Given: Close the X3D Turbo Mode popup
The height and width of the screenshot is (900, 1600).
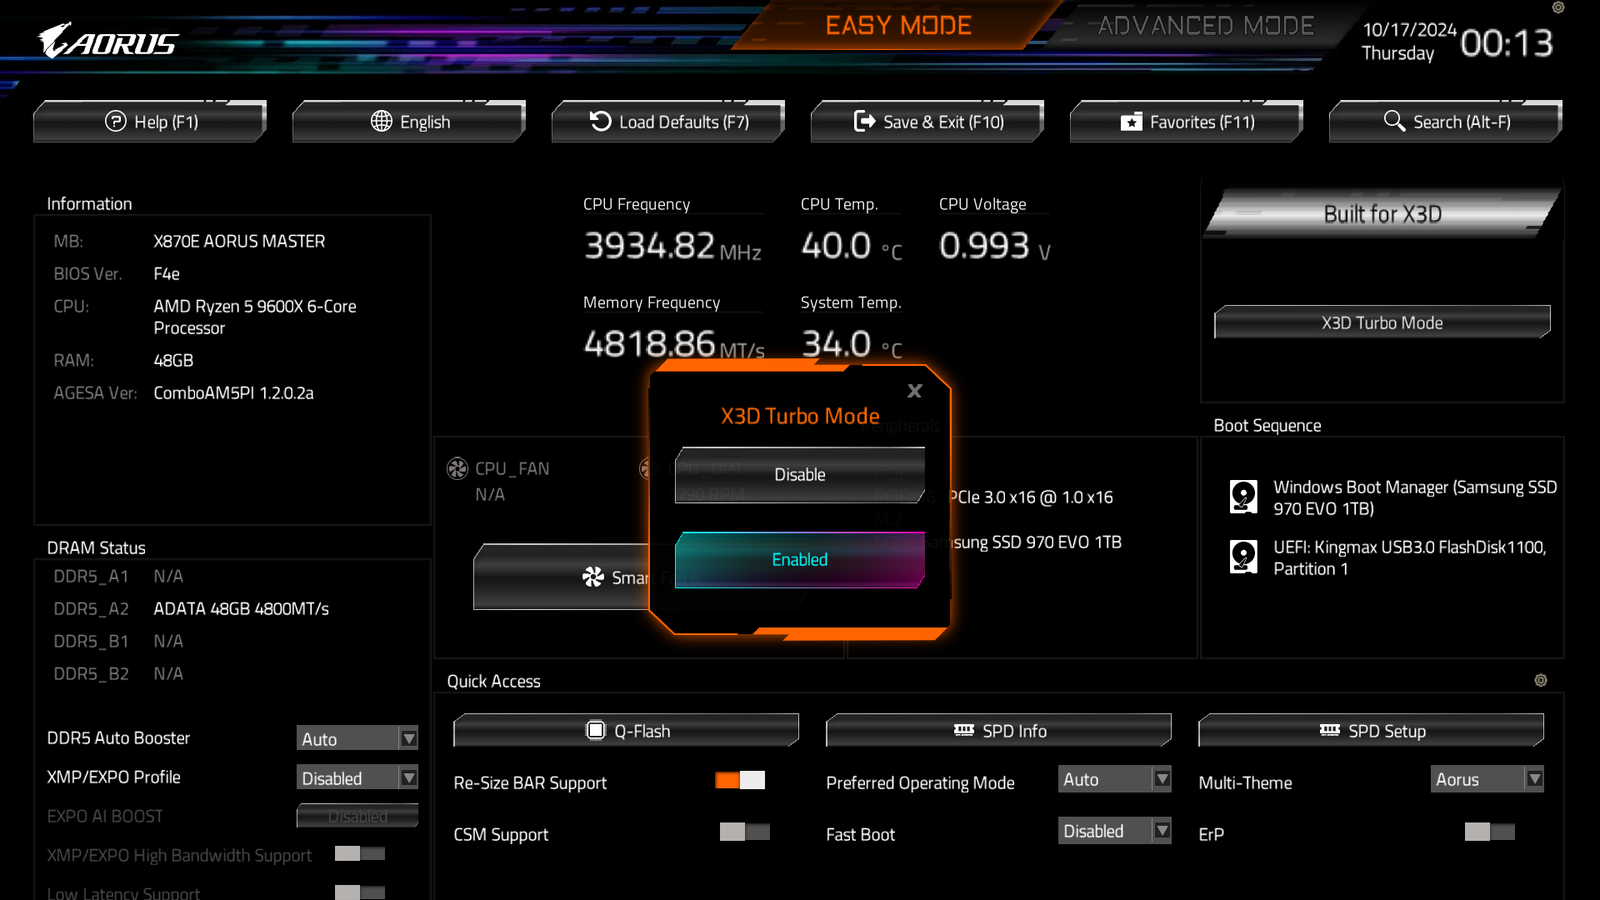Looking at the screenshot, I should click(914, 391).
